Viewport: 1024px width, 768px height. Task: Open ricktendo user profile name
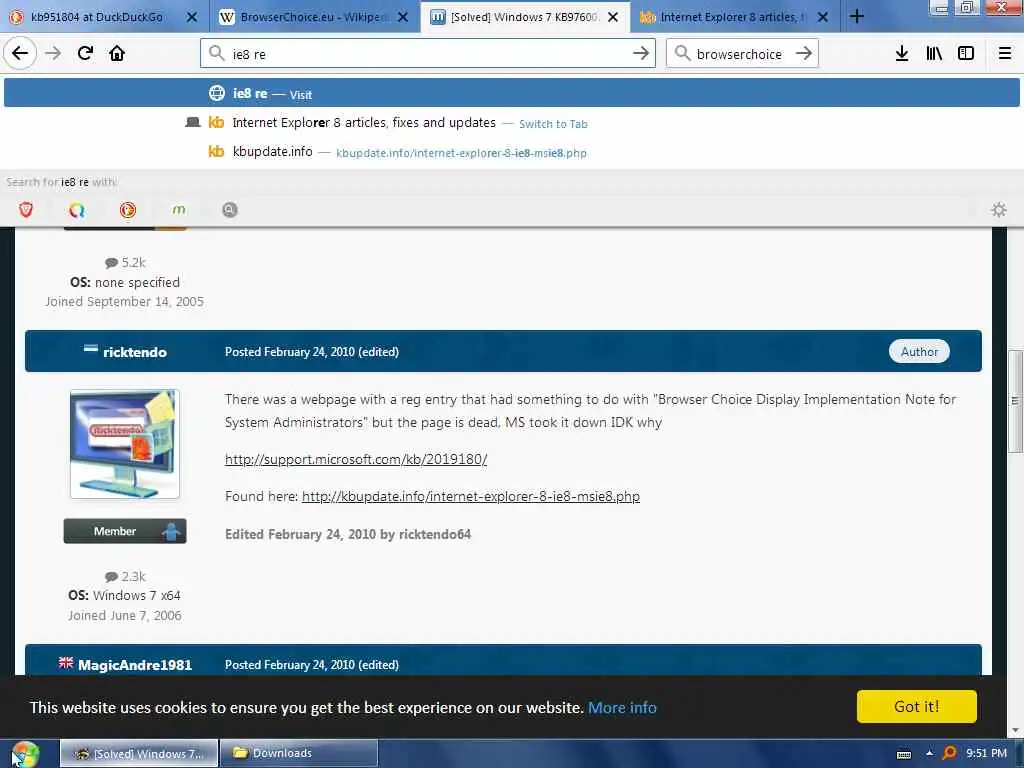[x=135, y=352]
